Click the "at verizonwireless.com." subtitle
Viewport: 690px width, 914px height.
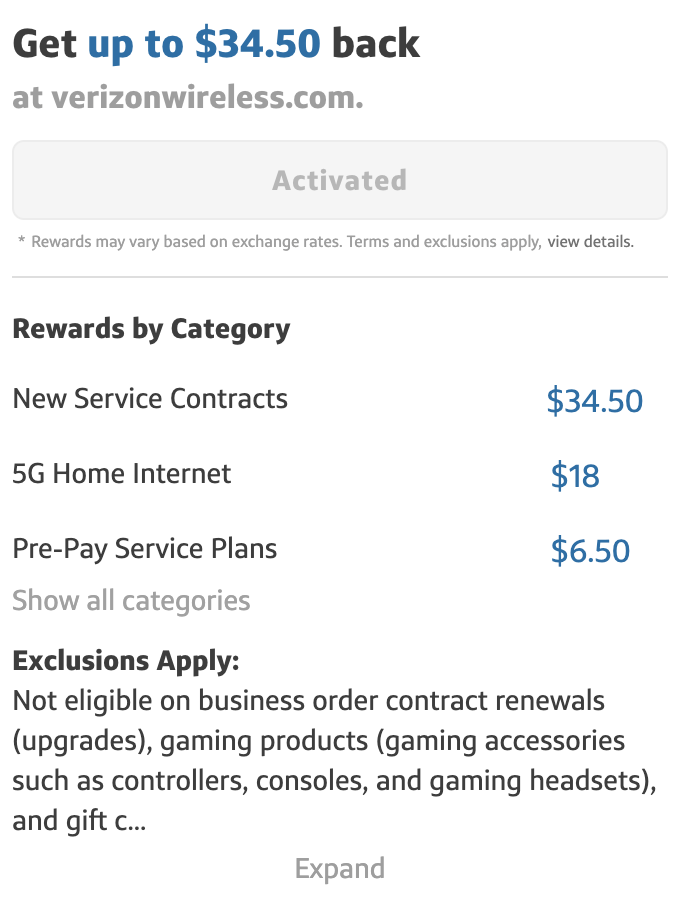[x=188, y=98]
